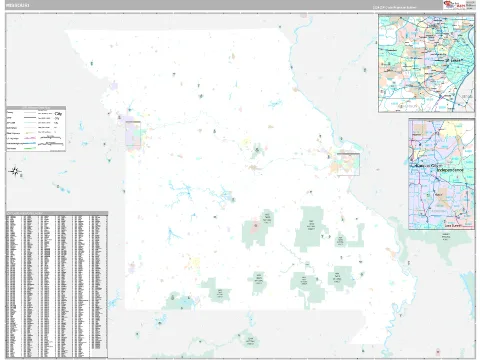Click the St. Louis label in inset

pyautogui.click(x=454, y=60)
